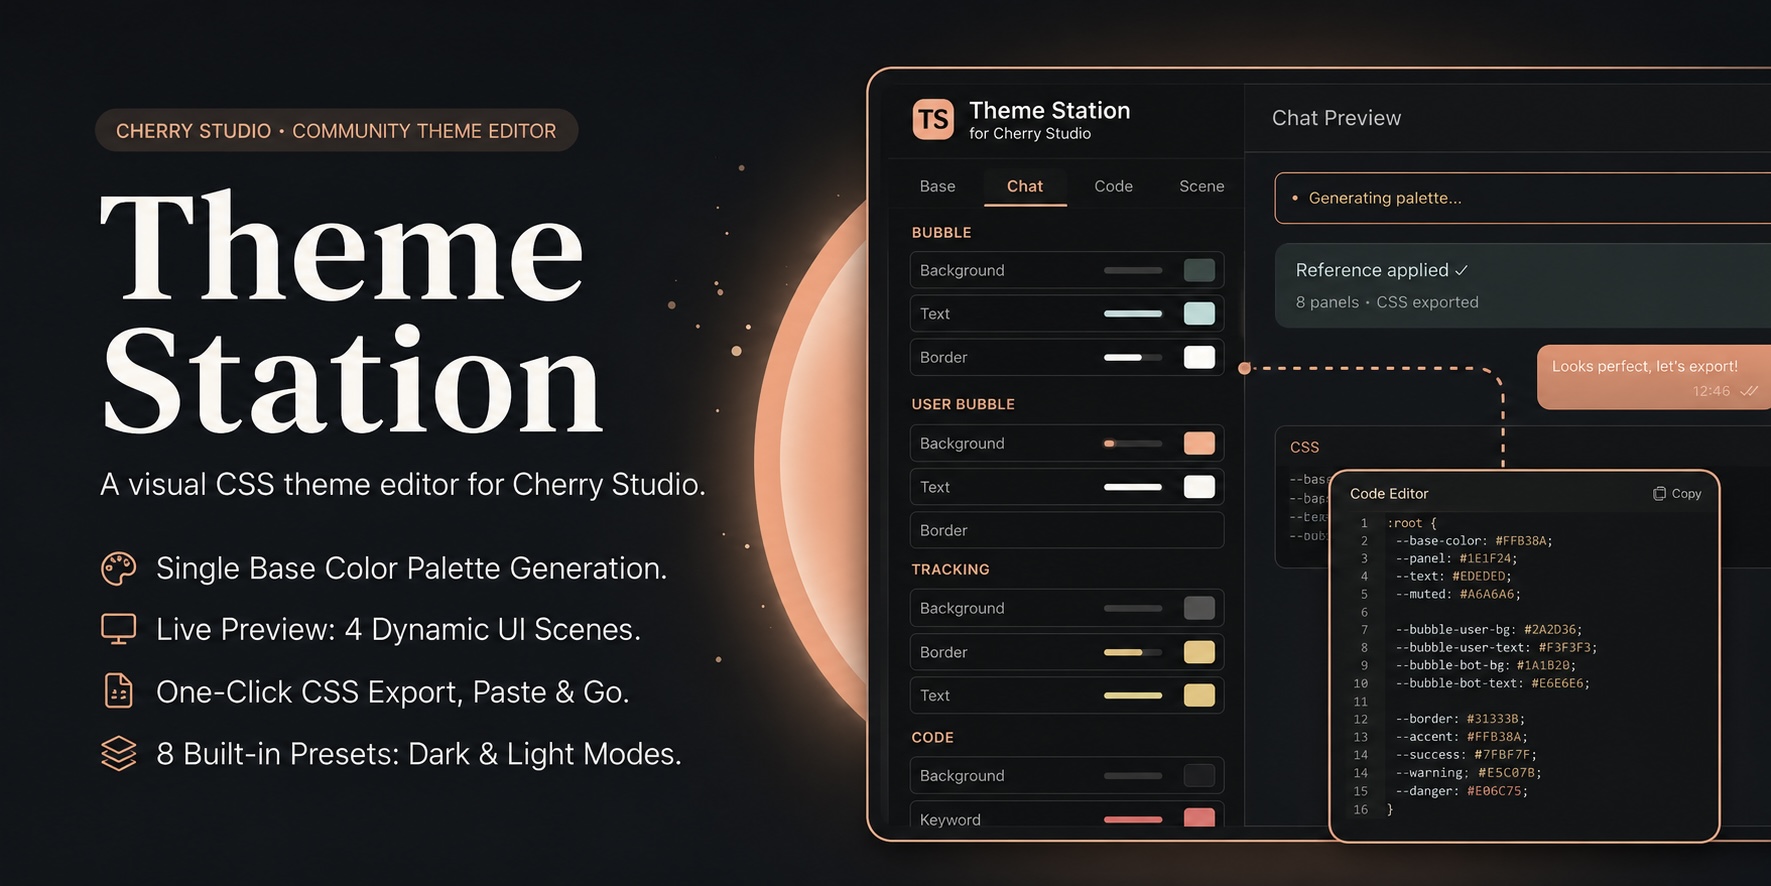Adjust the Bubble Border slider

(x=1133, y=357)
